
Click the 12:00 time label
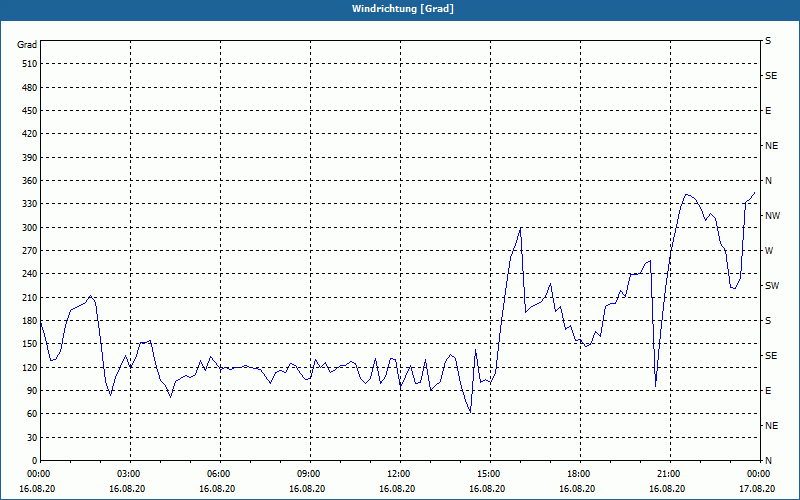point(397,473)
